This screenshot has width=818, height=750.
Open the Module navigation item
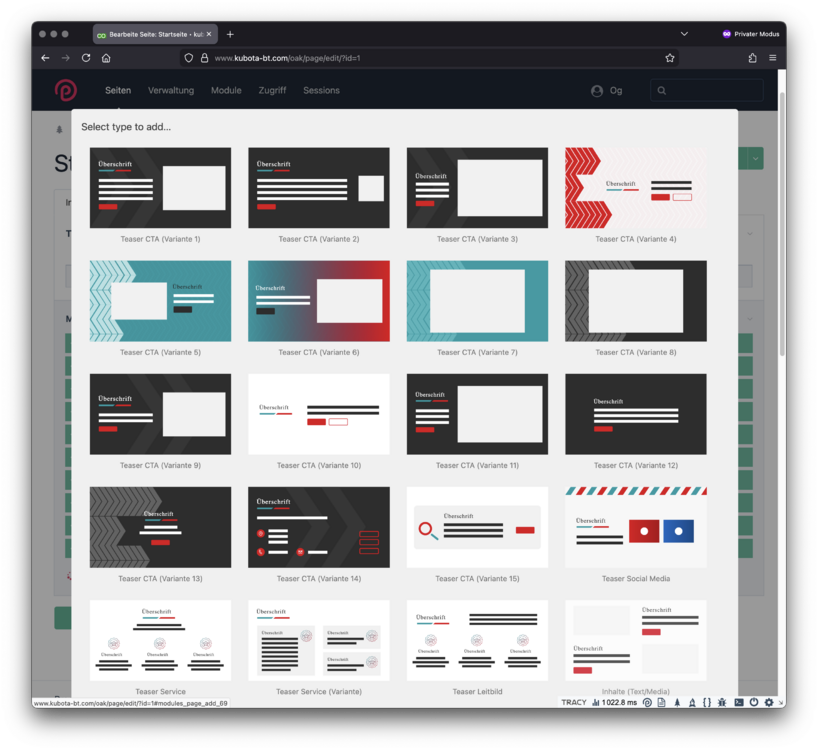point(226,91)
